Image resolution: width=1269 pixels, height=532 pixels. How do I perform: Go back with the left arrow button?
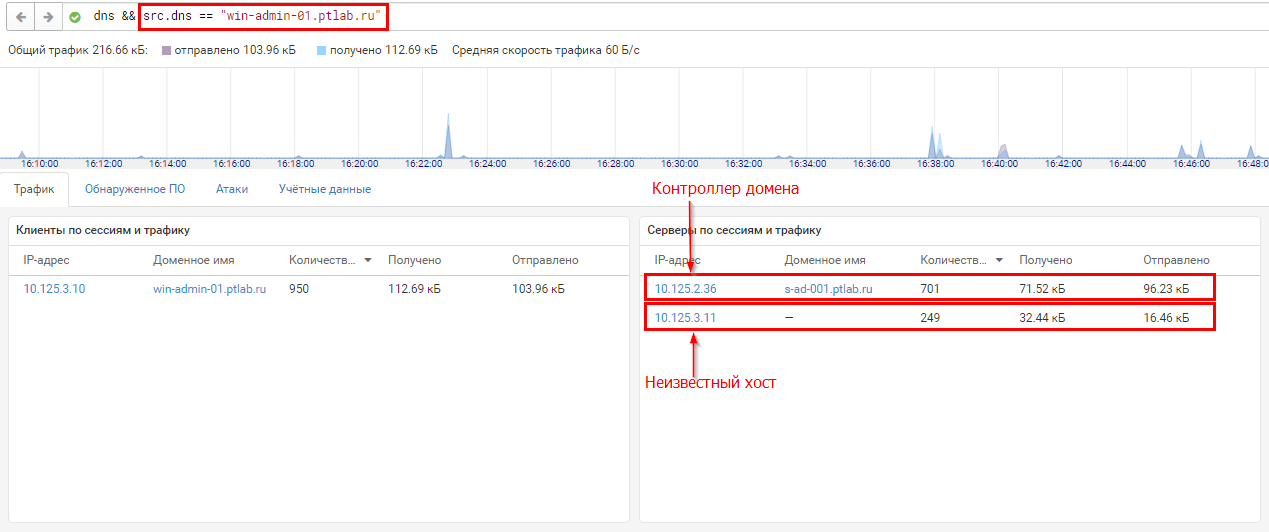tap(21, 17)
